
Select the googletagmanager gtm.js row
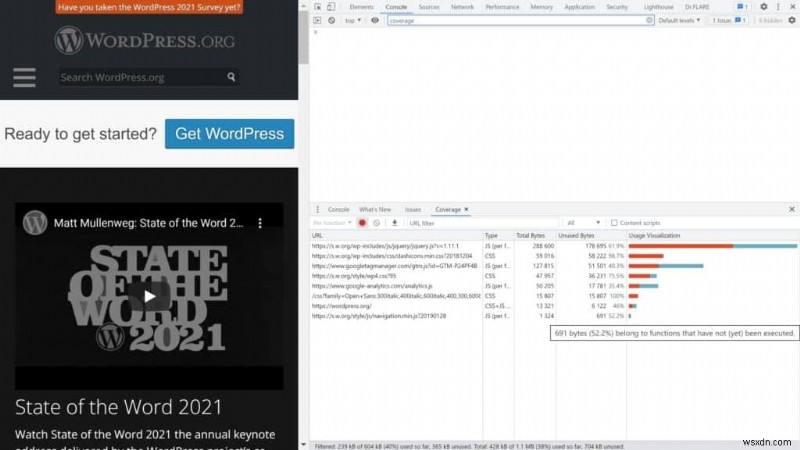click(554, 266)
